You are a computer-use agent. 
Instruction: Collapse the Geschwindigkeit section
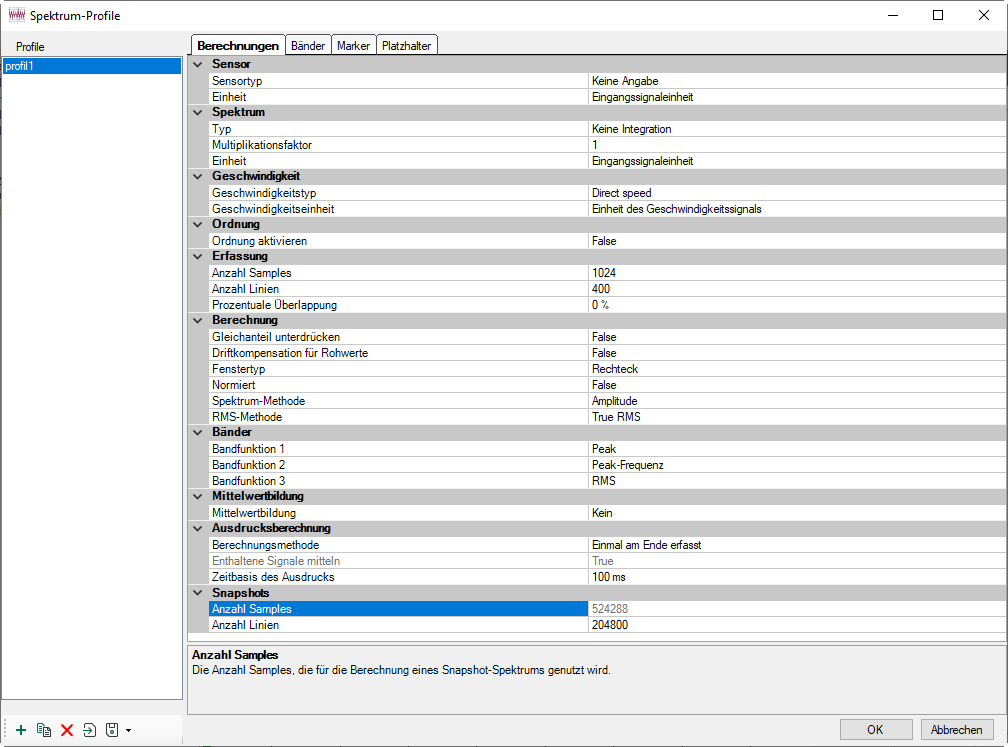pos(198,176)
